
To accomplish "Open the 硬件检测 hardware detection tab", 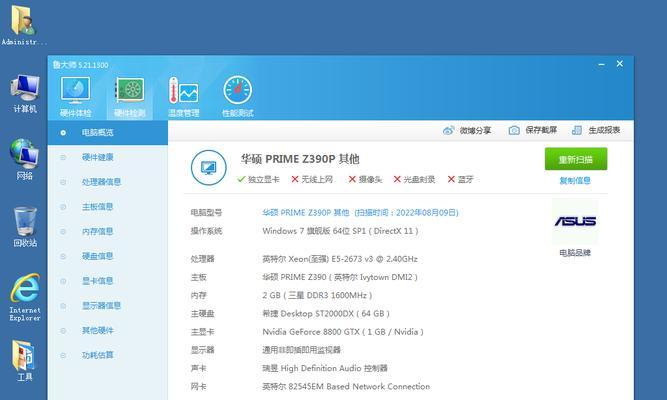I will point(129,97).
